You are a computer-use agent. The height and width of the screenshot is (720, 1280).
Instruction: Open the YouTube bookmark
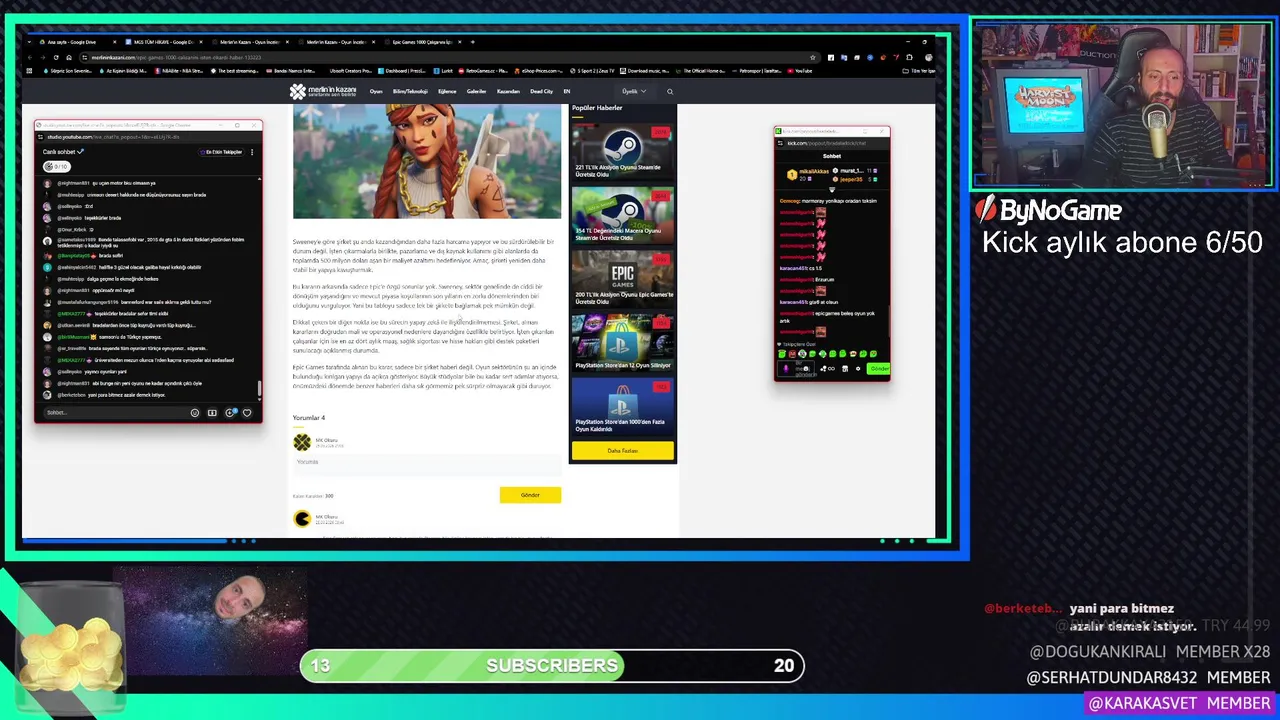pos(800,71)
